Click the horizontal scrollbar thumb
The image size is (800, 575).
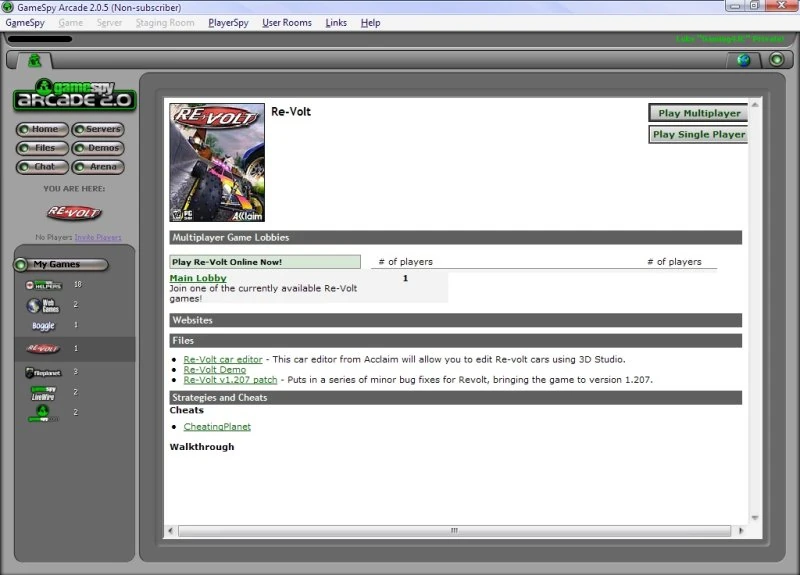pos(454,531)
